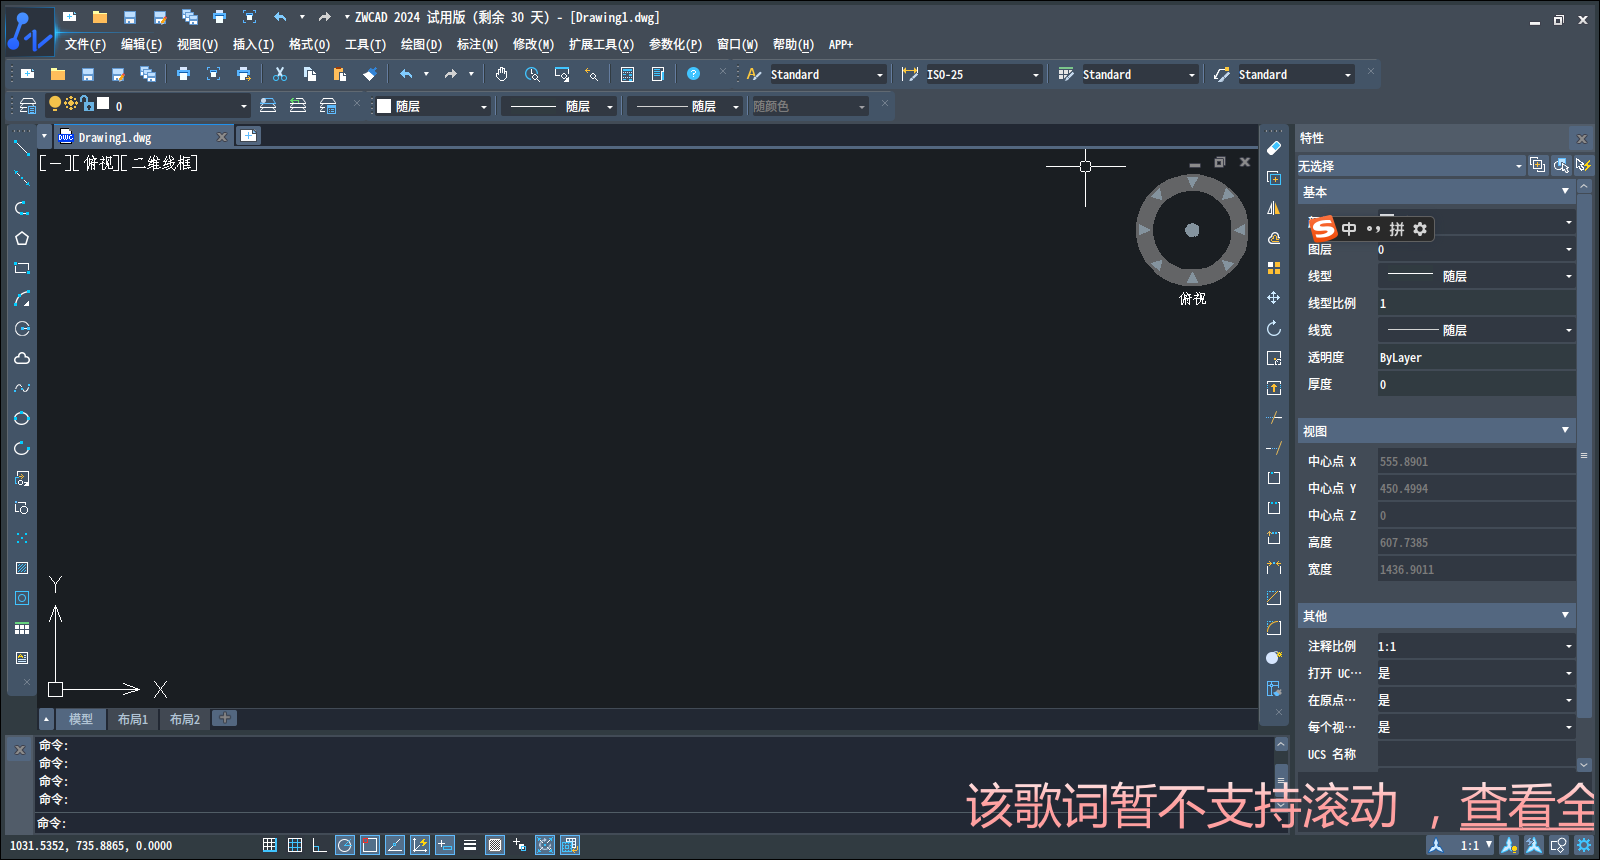Select the Line draw tool
This screenshot has height=860, width=1600.
[x=21, y=148]
